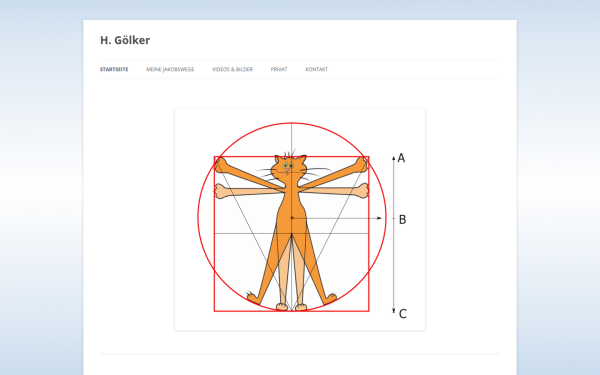Image resolution: width=600 pixels, height=375 pixels.
Task: Open the H. Gölker site title link
Action: click(x=125, y=40)
